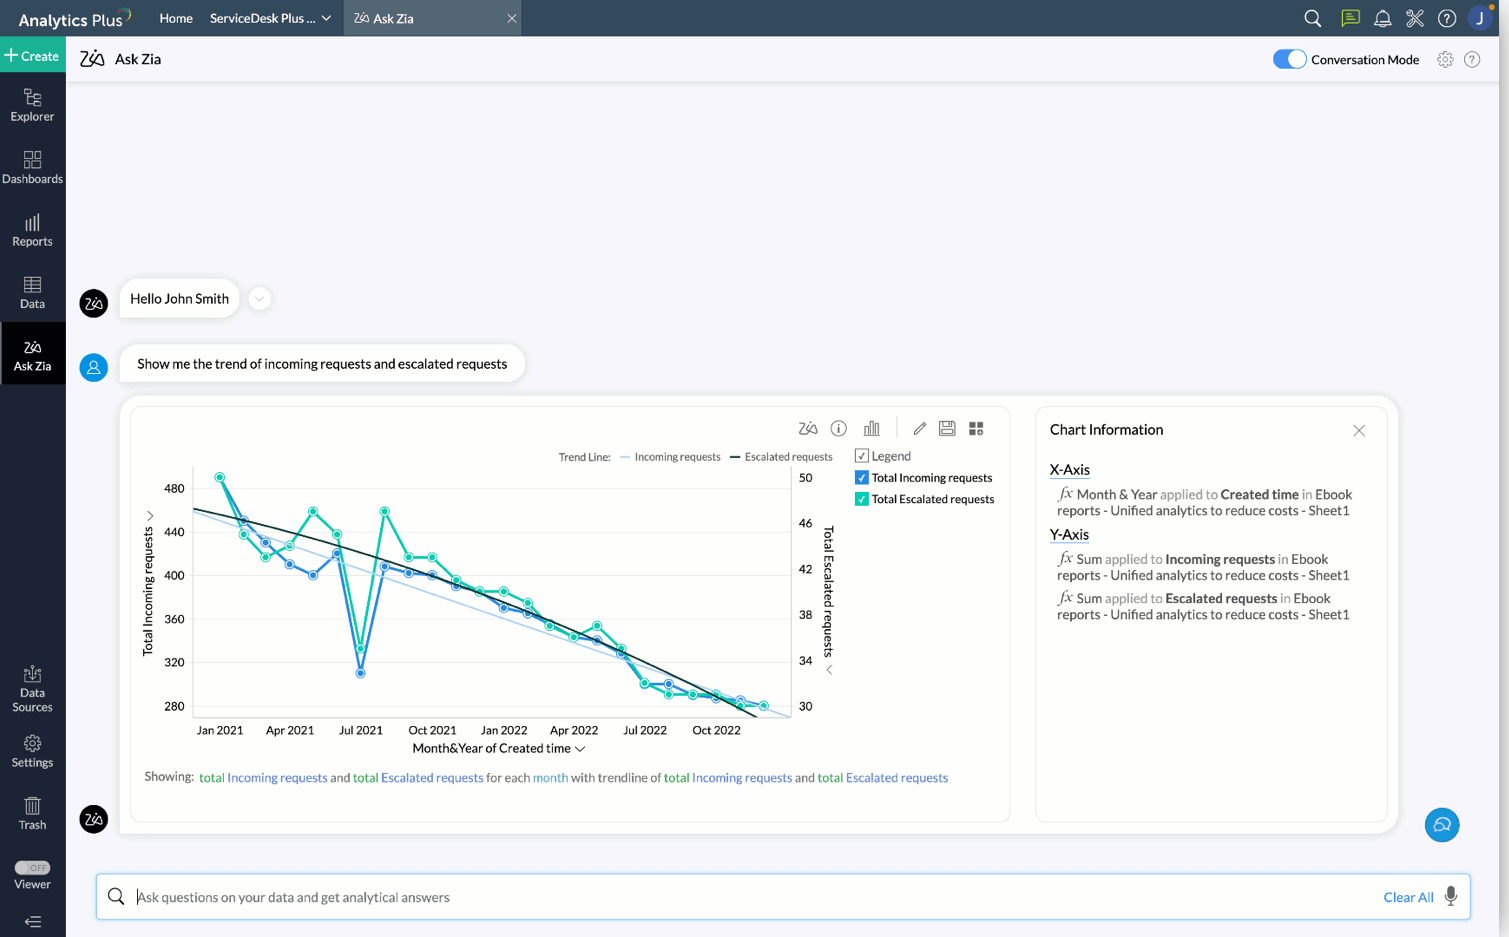
Task: Click the pencil edit icon above chart
Action: (x=919, y=429)
